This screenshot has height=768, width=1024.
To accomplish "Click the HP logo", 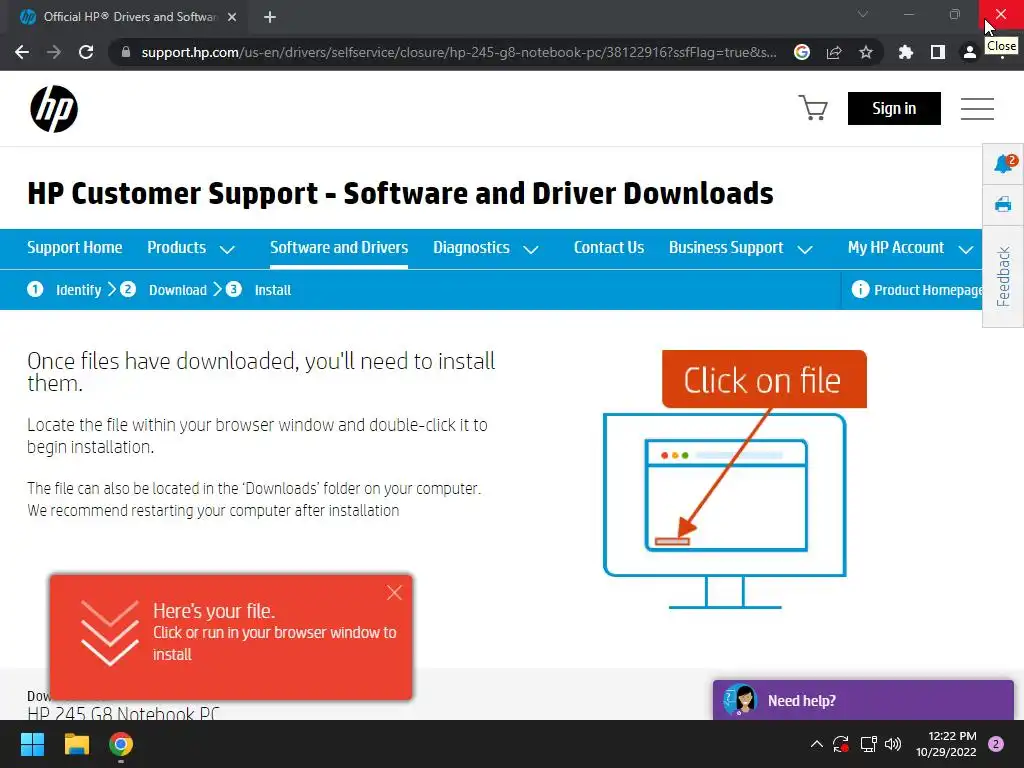I will click(54, 108).
